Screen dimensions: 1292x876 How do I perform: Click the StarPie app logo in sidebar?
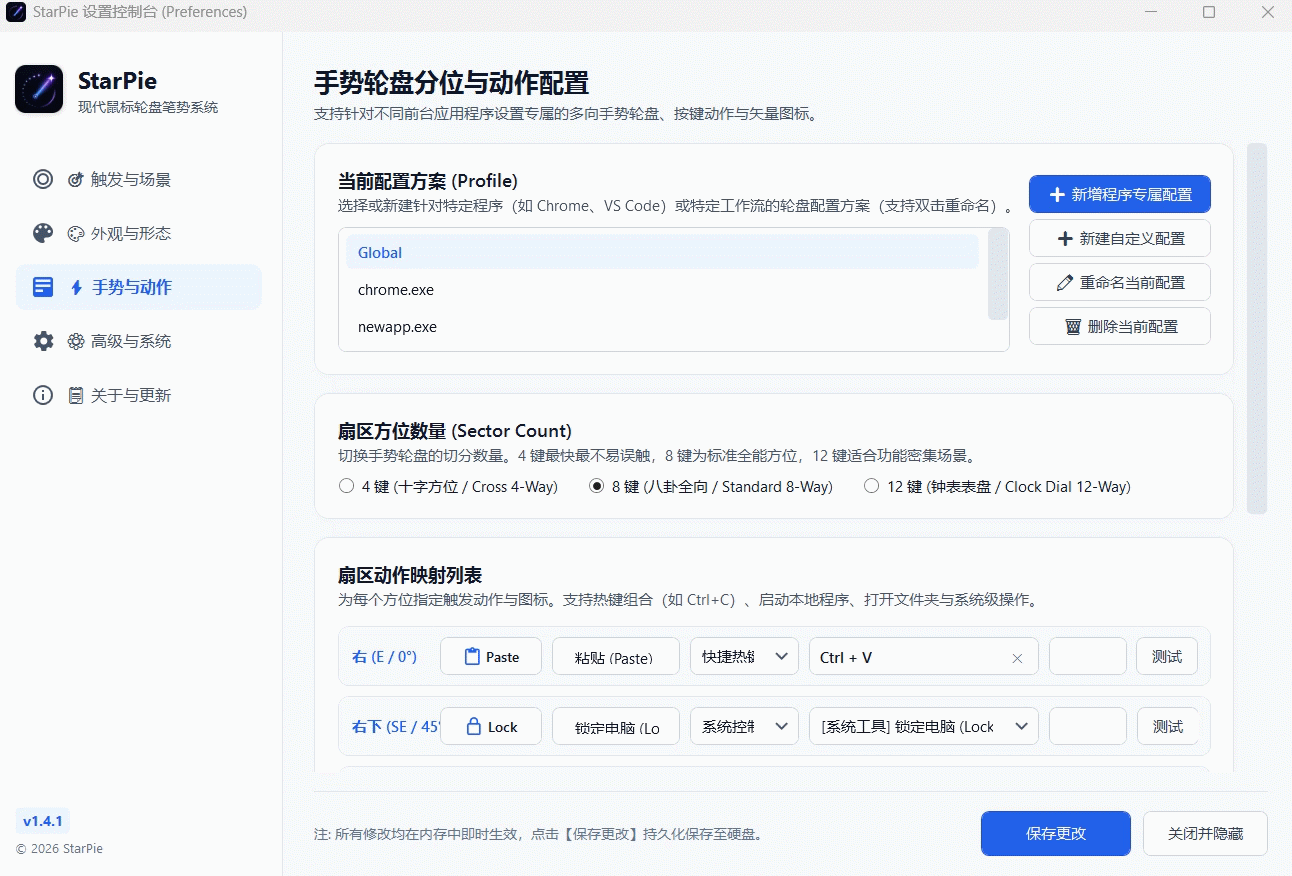pyautogui.click(x=39, y=90)
